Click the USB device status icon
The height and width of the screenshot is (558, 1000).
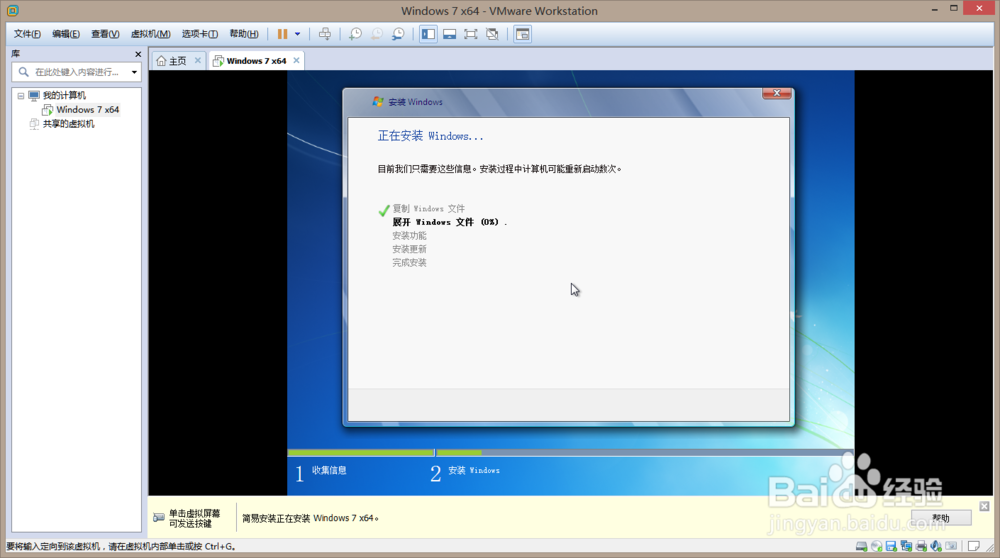point(951,546)
